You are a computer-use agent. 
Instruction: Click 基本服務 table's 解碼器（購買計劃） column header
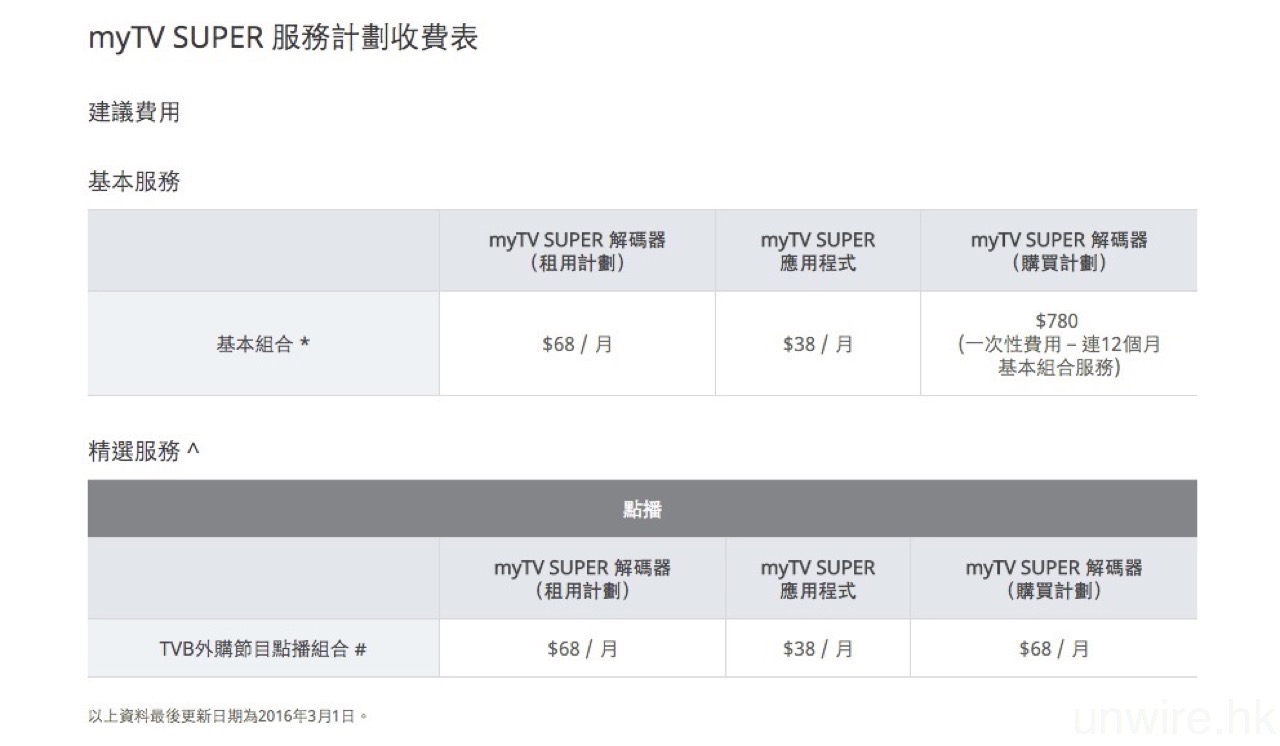[x=1058, y=252]
